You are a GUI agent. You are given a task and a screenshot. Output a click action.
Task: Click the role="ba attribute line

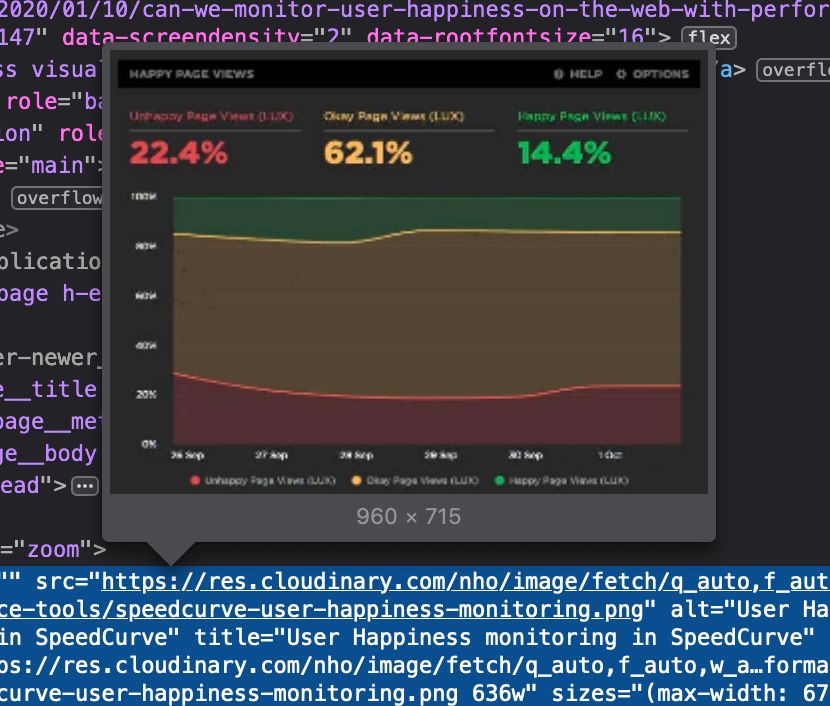pos(54,101)
